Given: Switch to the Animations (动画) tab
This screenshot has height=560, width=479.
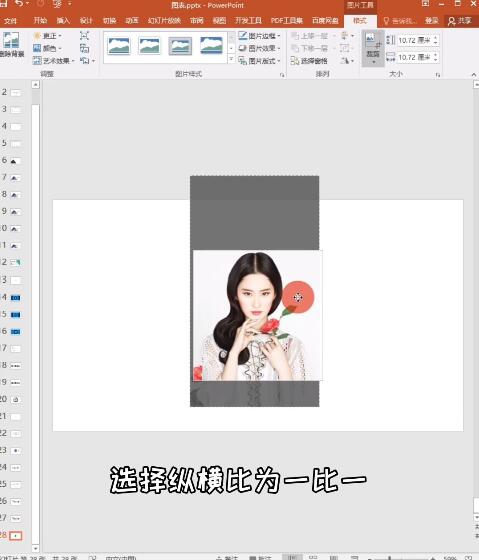Looking at the screenshot, I should coord(132,21).
